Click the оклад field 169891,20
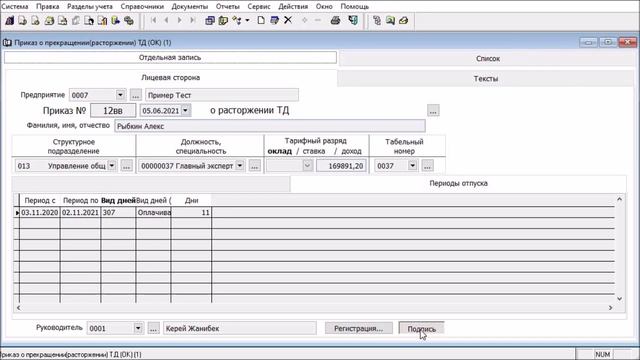Image resolution: width=640 pixels, height=360 pixels. pos(341,166)
